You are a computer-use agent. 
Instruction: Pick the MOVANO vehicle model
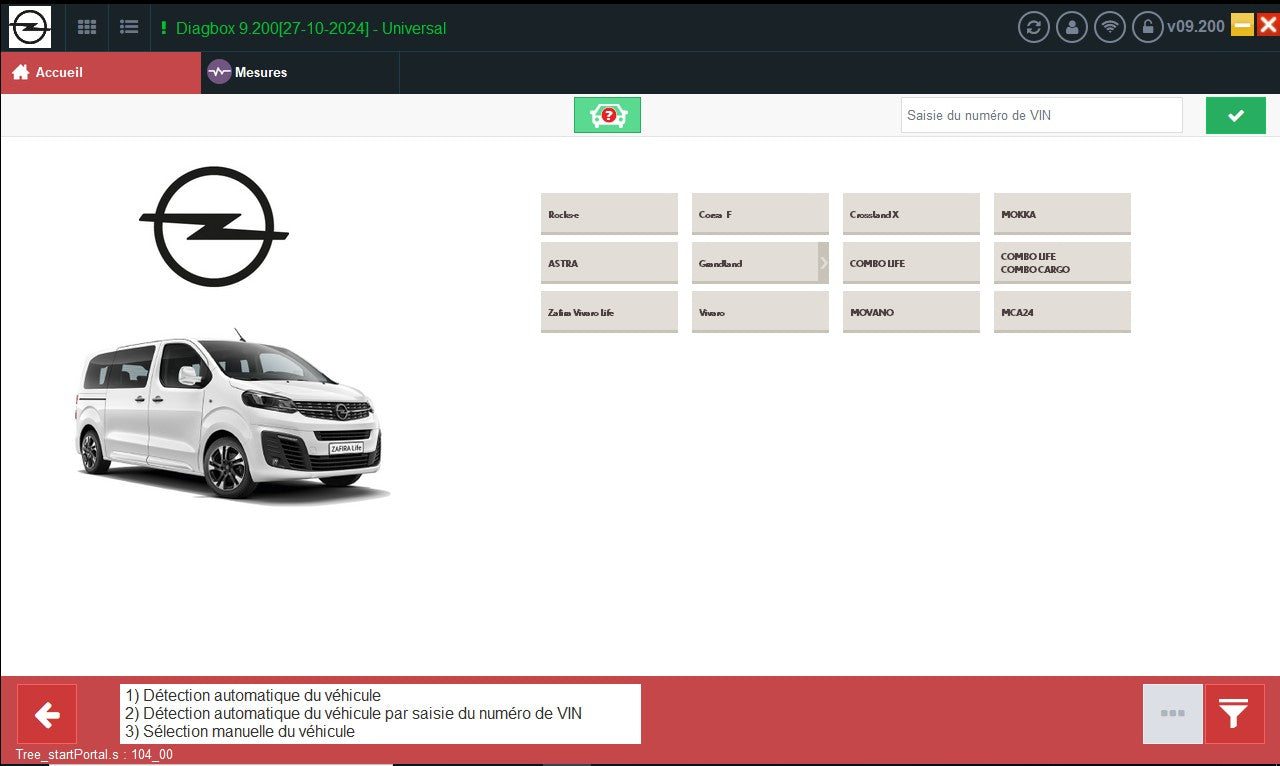click(x=911, y=312)
